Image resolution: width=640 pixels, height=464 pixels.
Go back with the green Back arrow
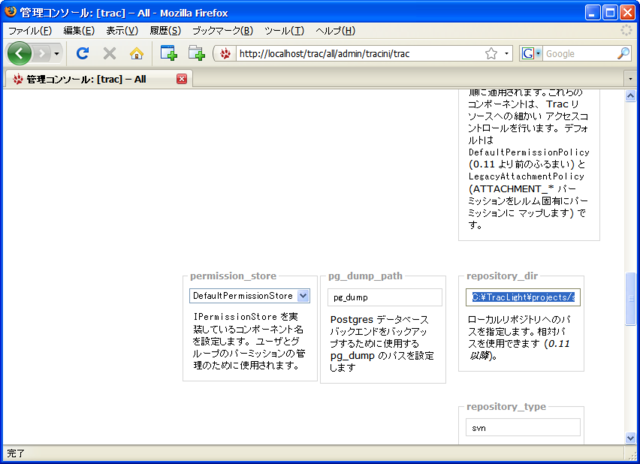[19, 53]
